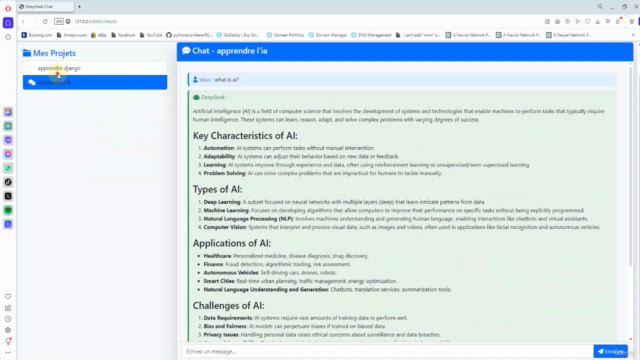Click the sidebar lightbulb tips icon
The image size is (640, 360).
8,341
